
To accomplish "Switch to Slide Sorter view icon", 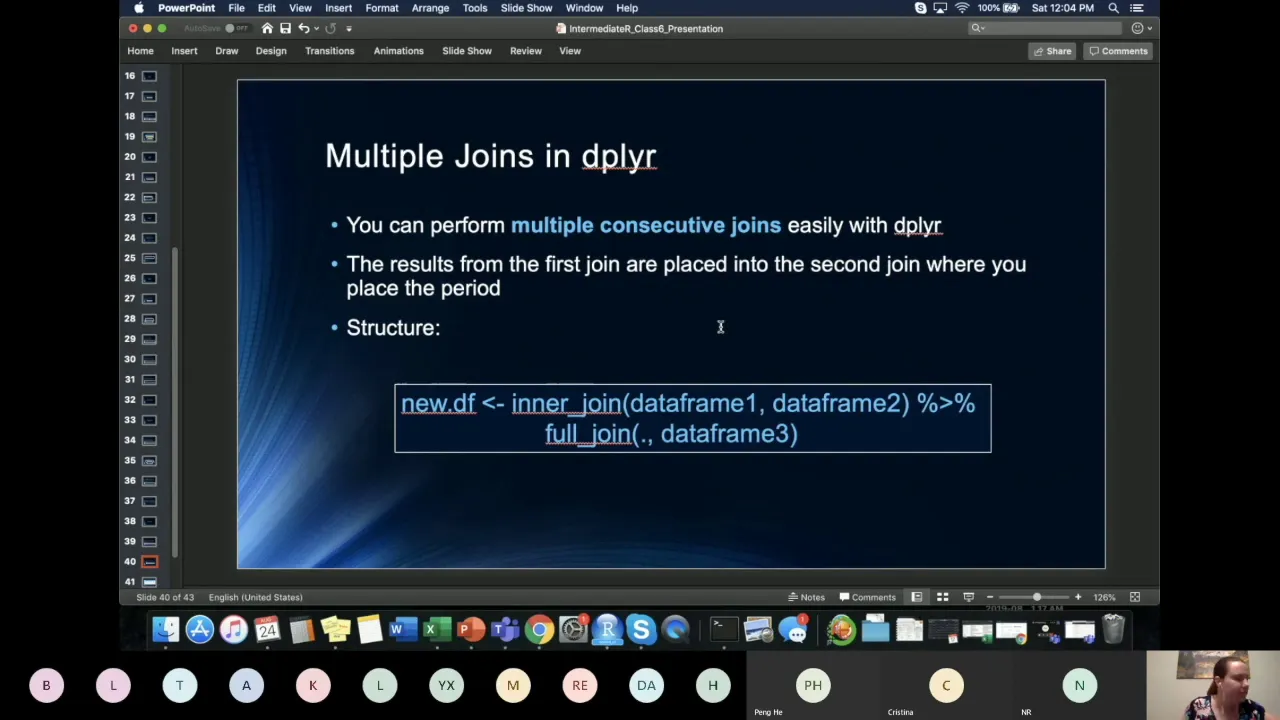I will click(942, 597).
